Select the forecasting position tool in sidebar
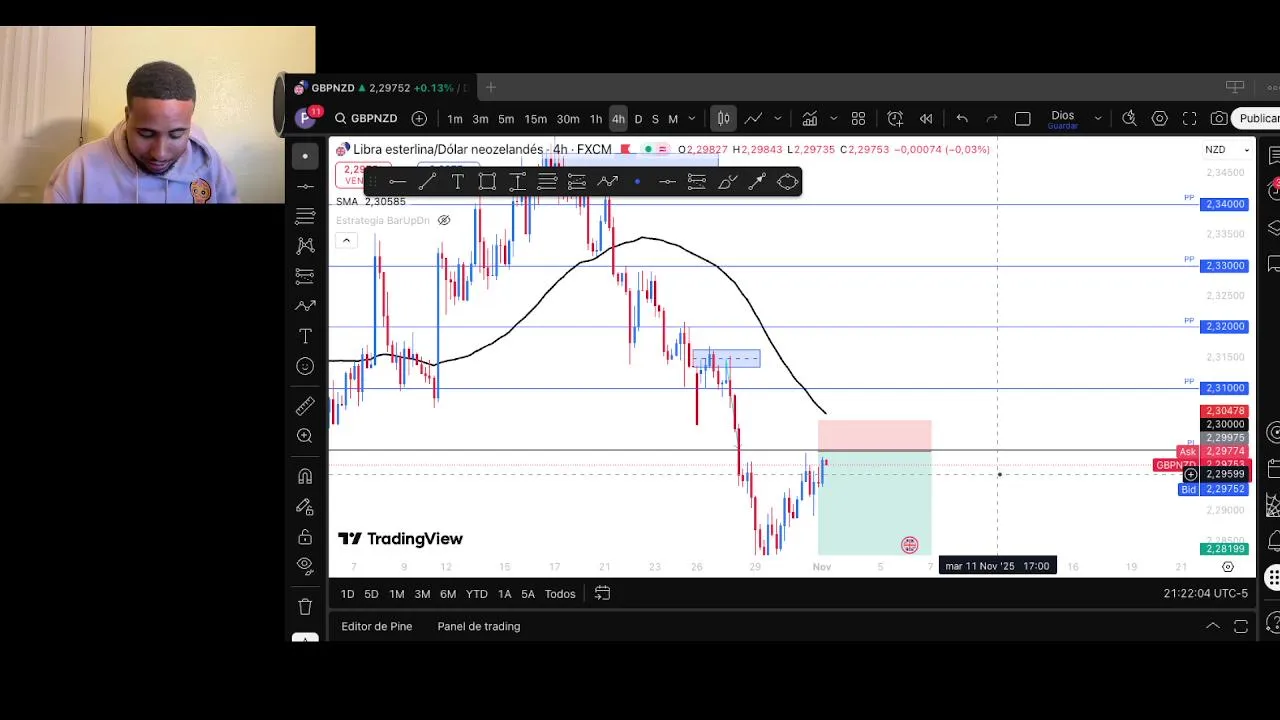1280x720 pixels. [x=305, y=276]
